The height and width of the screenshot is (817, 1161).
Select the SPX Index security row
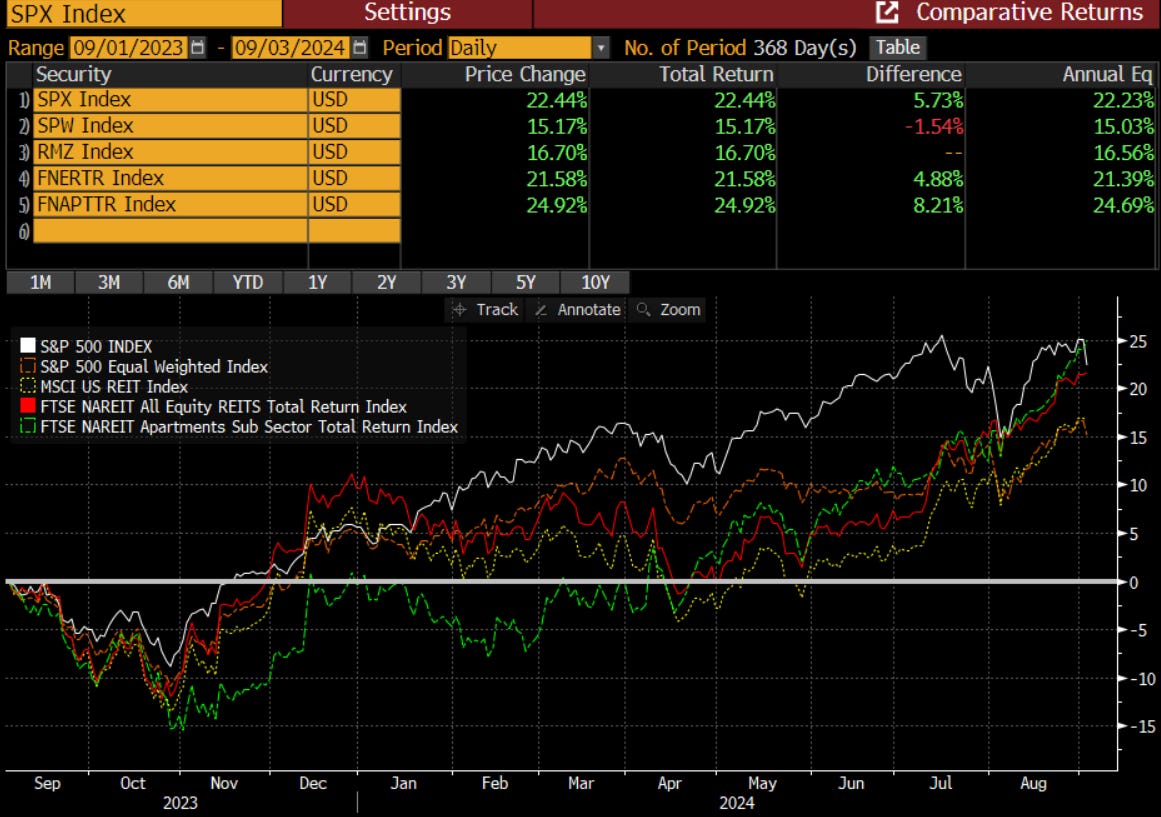click(170, 100)
